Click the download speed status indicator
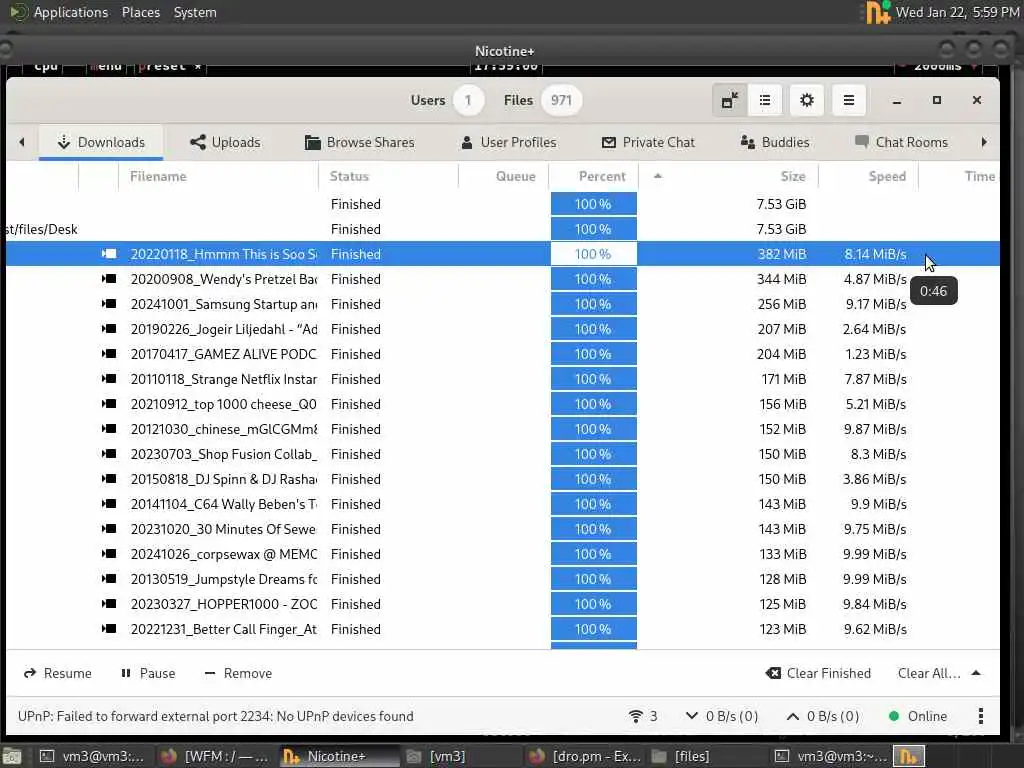 722,716
